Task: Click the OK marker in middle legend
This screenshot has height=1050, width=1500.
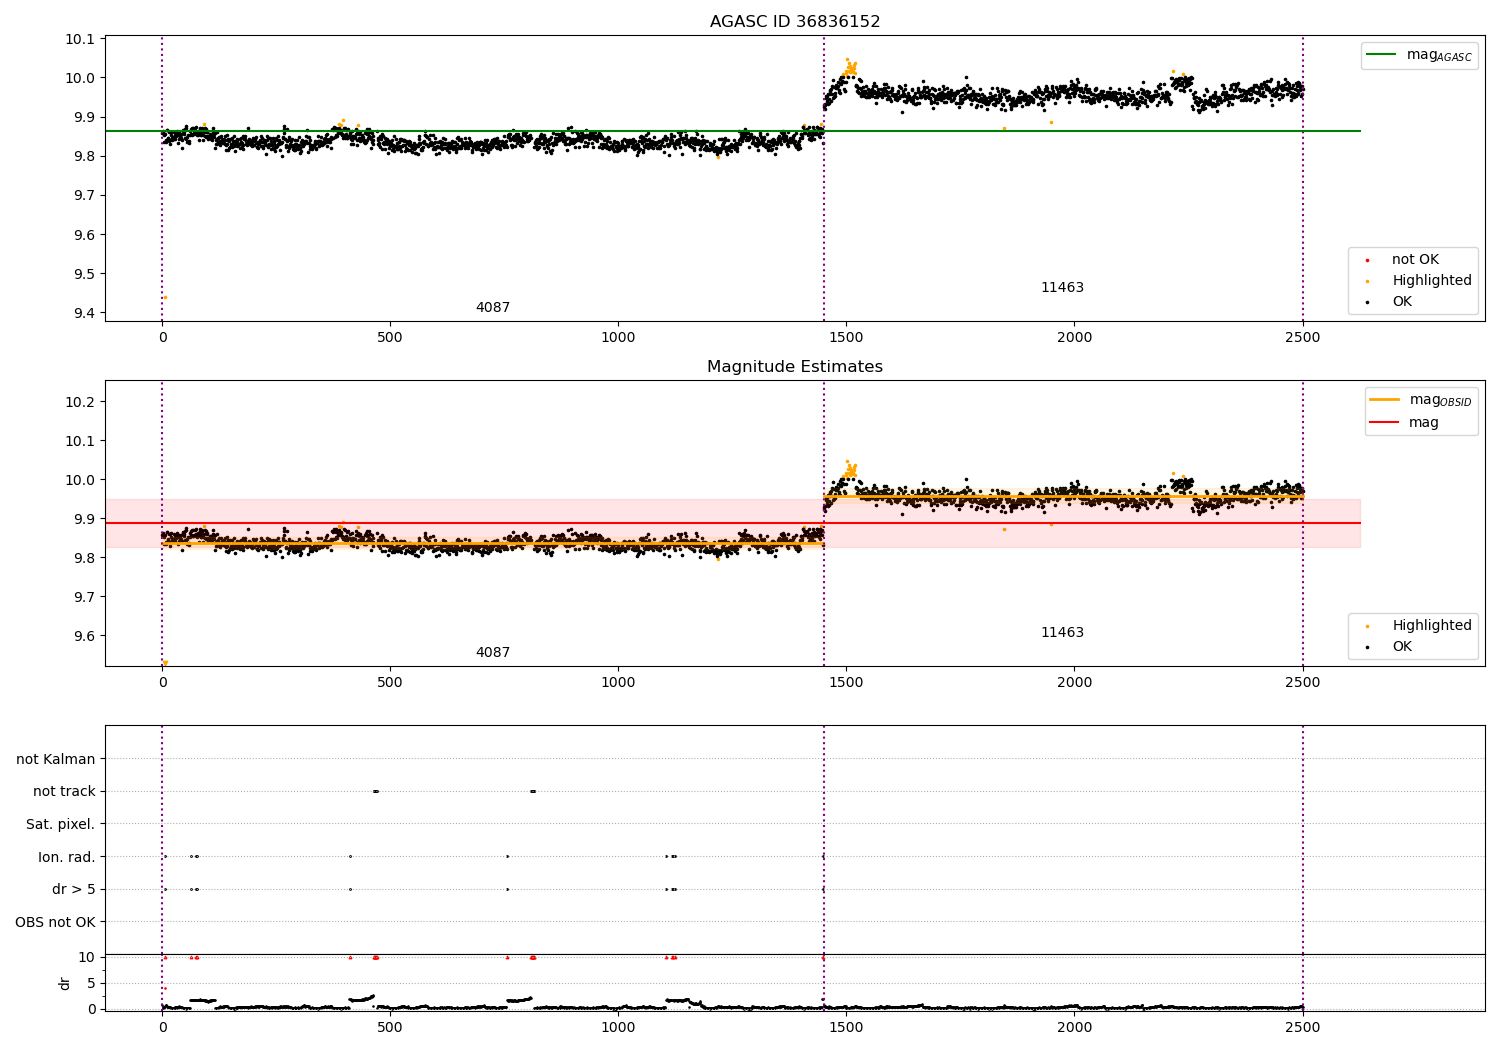Action: coord(1367,647)
